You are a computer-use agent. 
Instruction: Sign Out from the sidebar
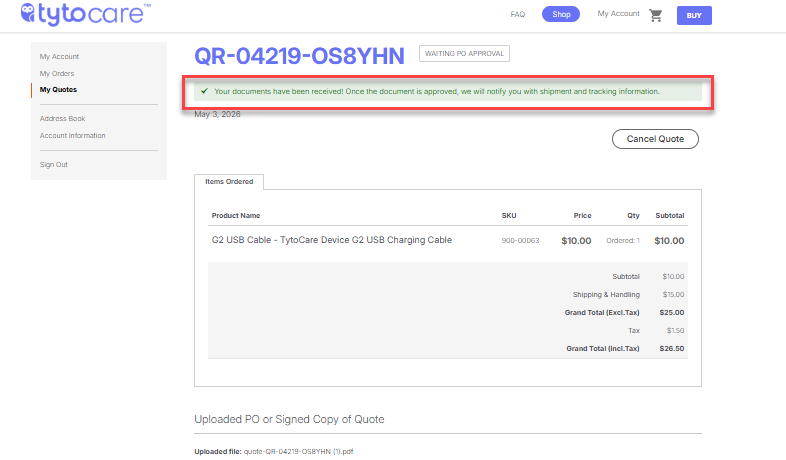[x=54, y=165]
